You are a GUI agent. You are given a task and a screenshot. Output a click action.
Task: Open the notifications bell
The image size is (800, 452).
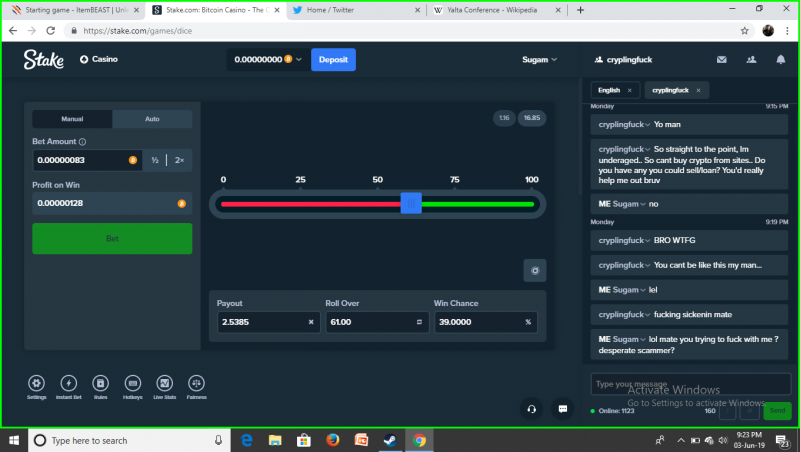(x=781, y=60)
